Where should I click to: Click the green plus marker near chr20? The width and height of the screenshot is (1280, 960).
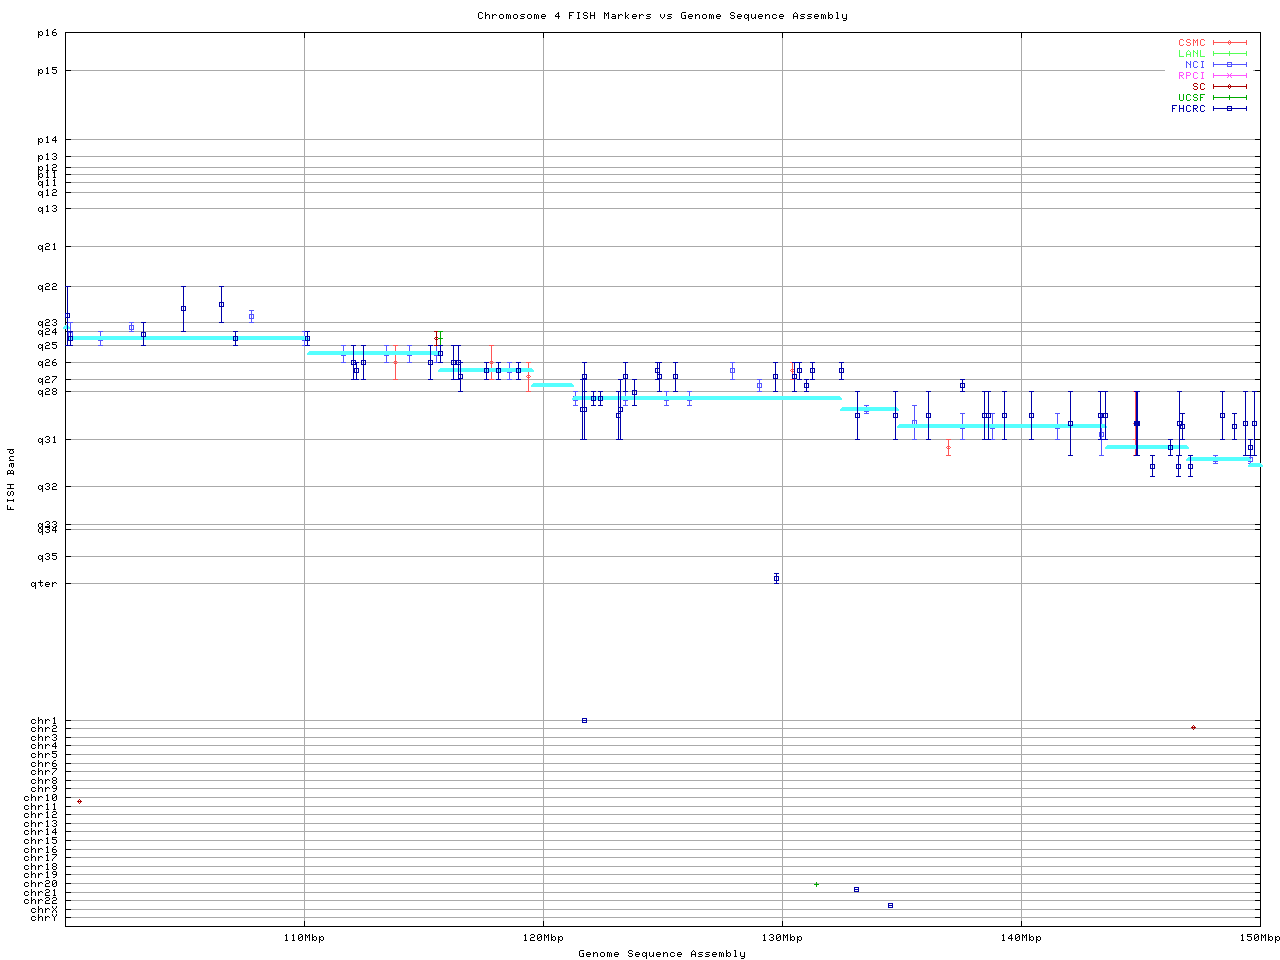(x=816, y=884)
